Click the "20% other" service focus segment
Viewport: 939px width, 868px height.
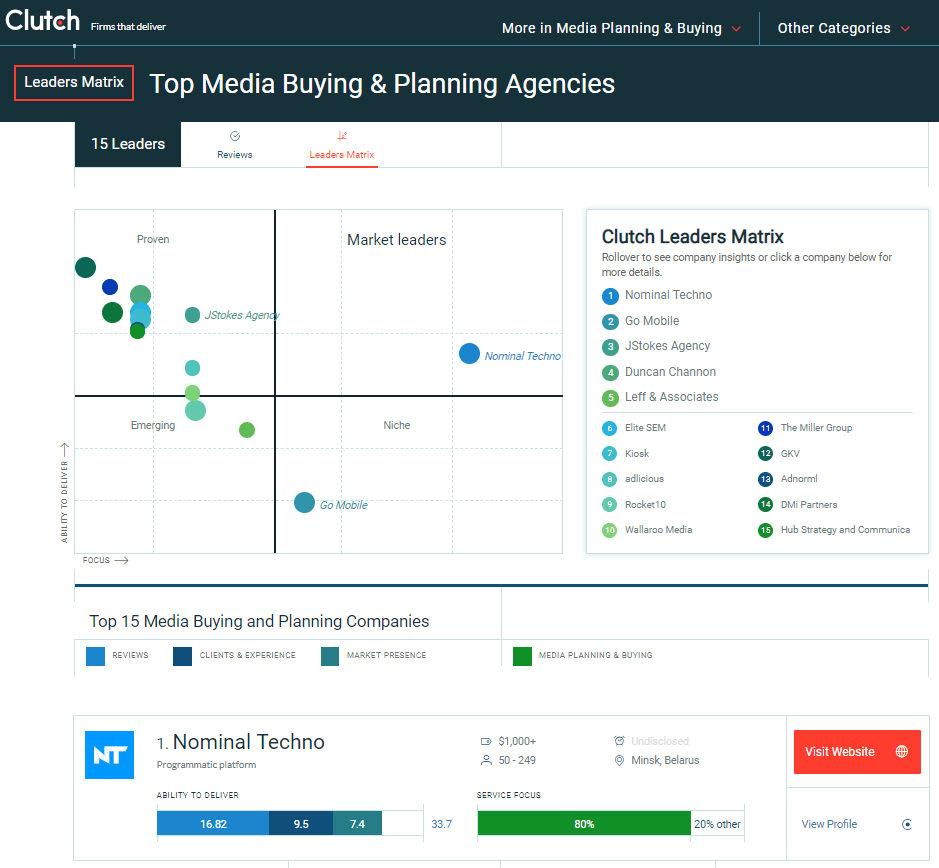(717, 824)
